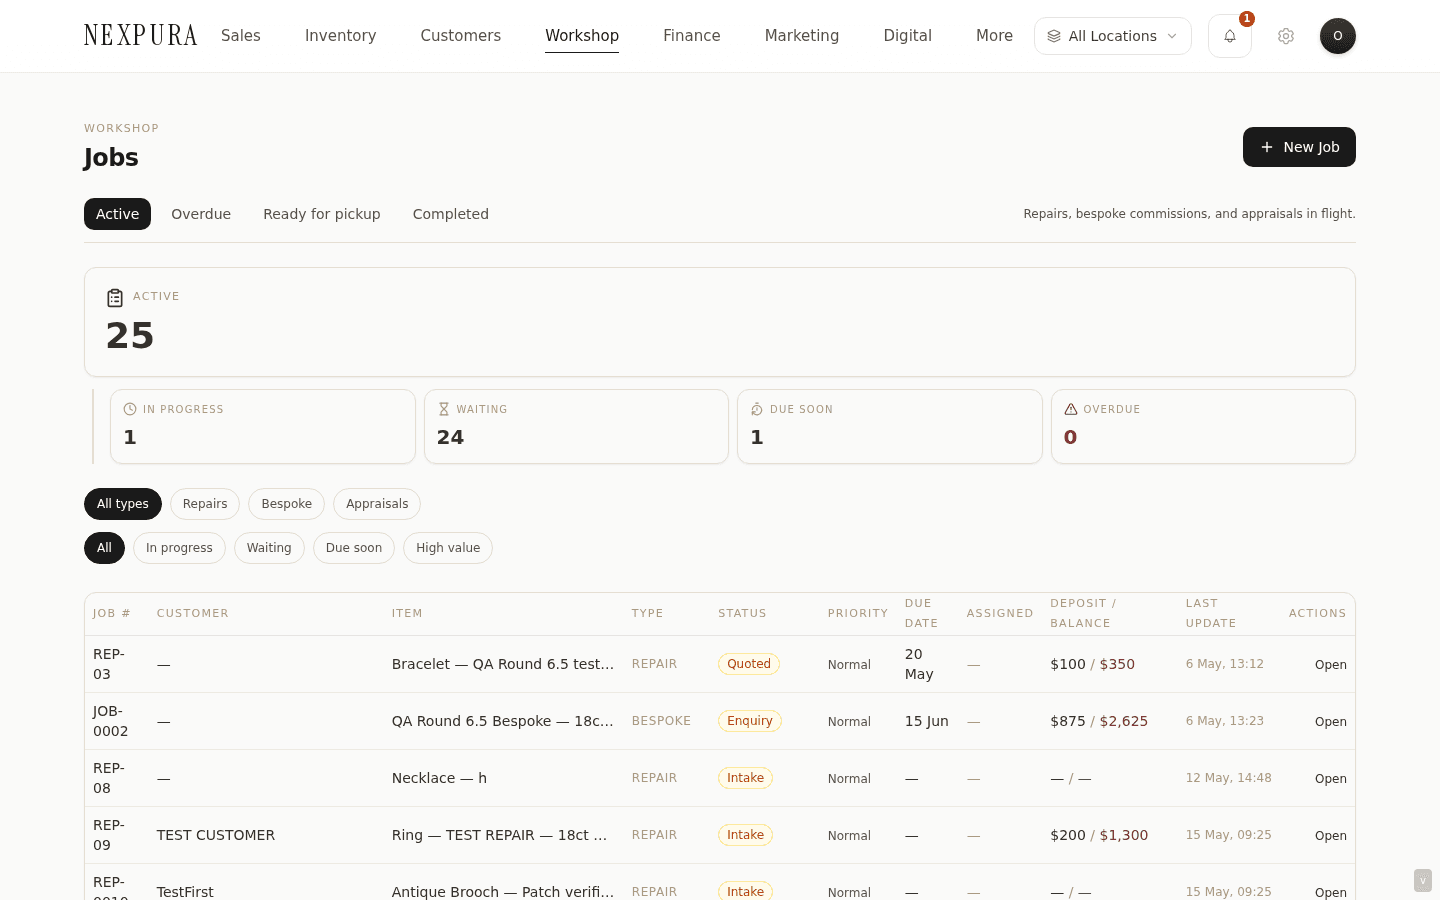Click the $875 / $2,625 balance cell
The image size is (1440, 900).
1099,721
